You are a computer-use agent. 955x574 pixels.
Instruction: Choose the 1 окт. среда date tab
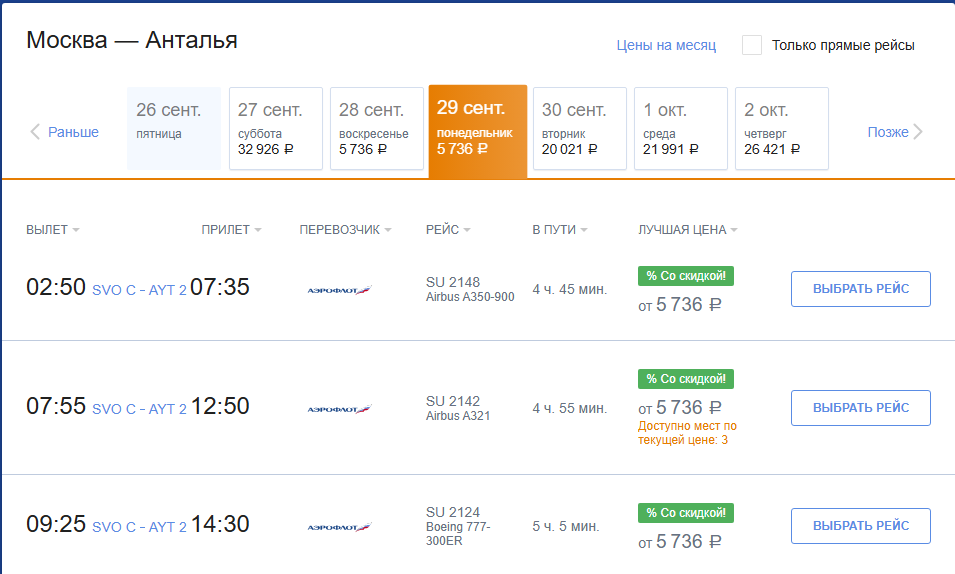click(x=681, y=129)
